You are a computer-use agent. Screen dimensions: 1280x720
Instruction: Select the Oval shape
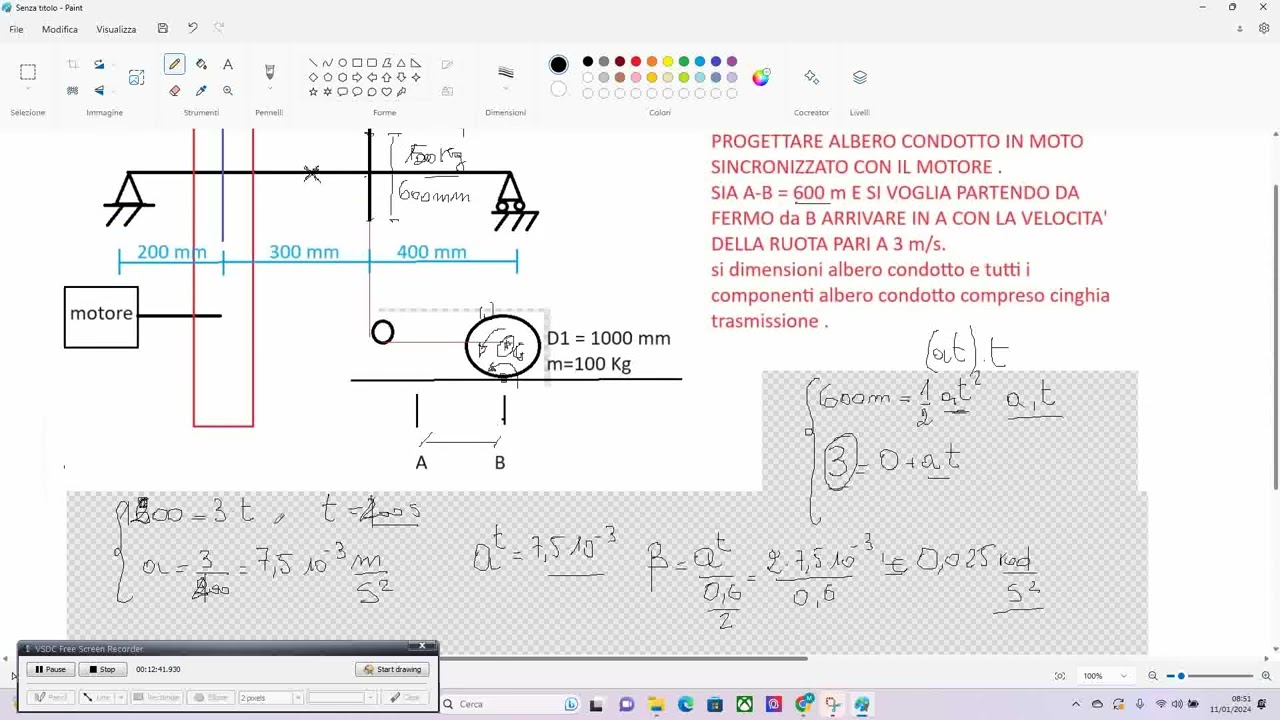343,63
